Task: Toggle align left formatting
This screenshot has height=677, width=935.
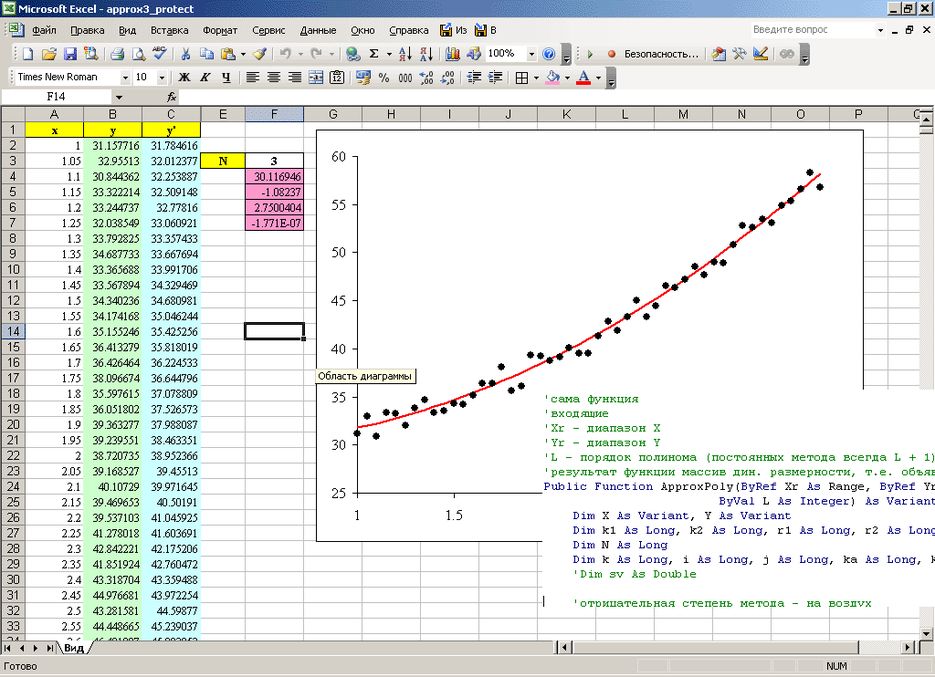Action: [252, 78]
